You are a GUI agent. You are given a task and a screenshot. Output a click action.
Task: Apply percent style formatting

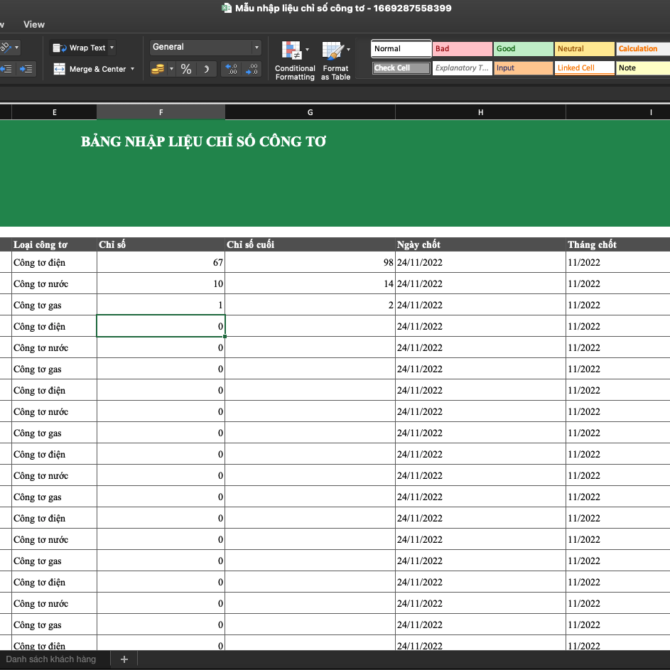186,69
